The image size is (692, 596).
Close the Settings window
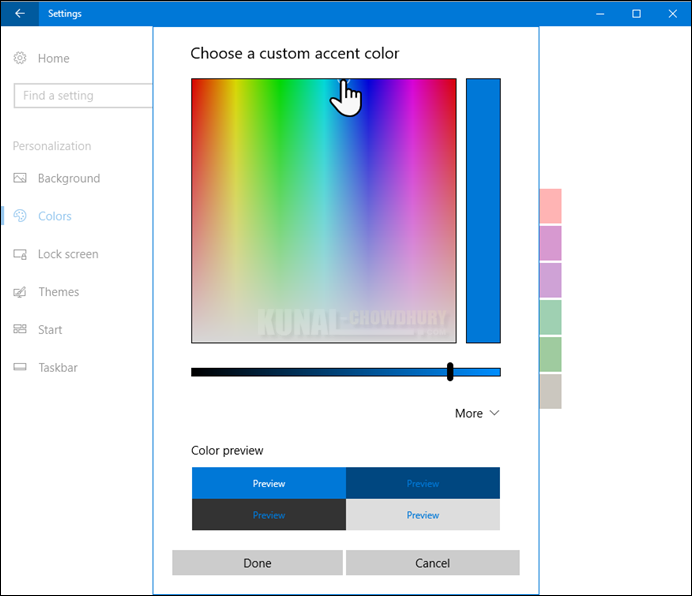coord(672,14)
